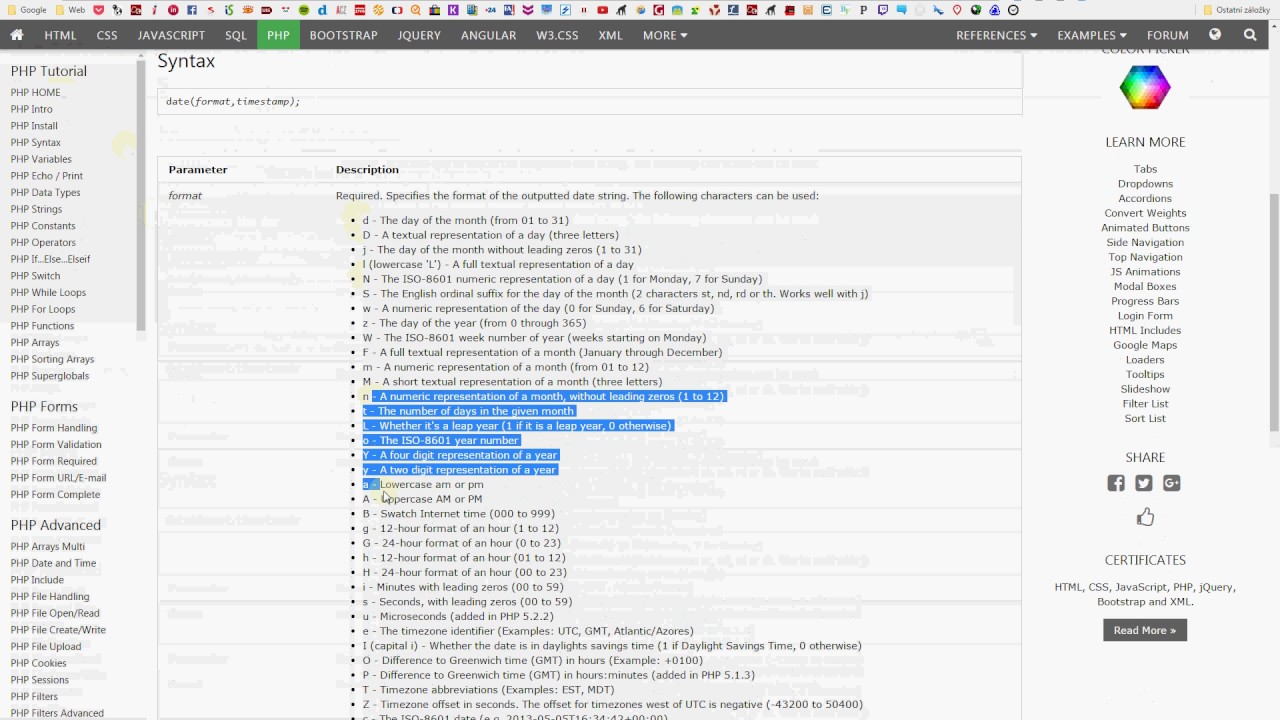Open the Login Form how-to link
Screen dimensions: 1280x720
point(1145,316)
